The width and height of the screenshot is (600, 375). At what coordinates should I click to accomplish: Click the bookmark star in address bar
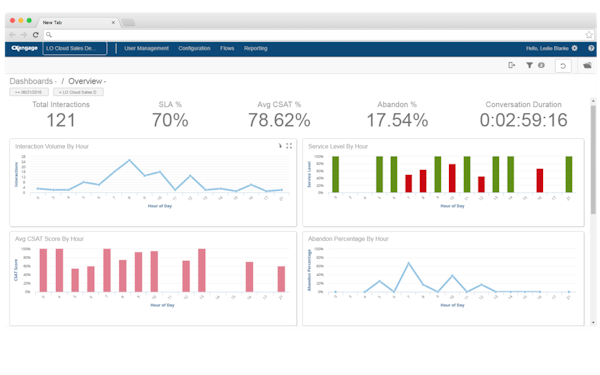(x=589, y=35)
